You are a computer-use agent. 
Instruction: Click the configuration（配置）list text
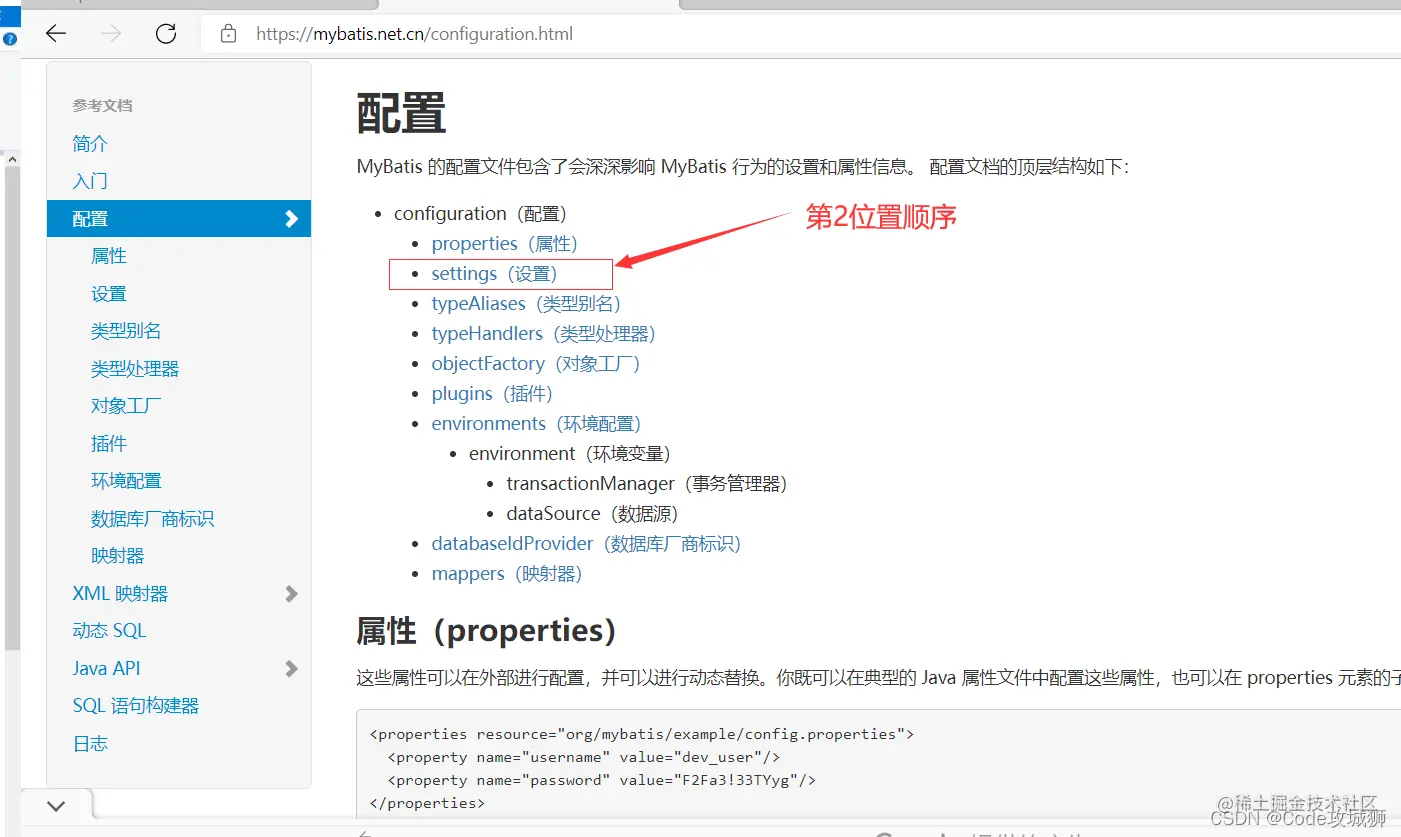(x=480, y=213)
